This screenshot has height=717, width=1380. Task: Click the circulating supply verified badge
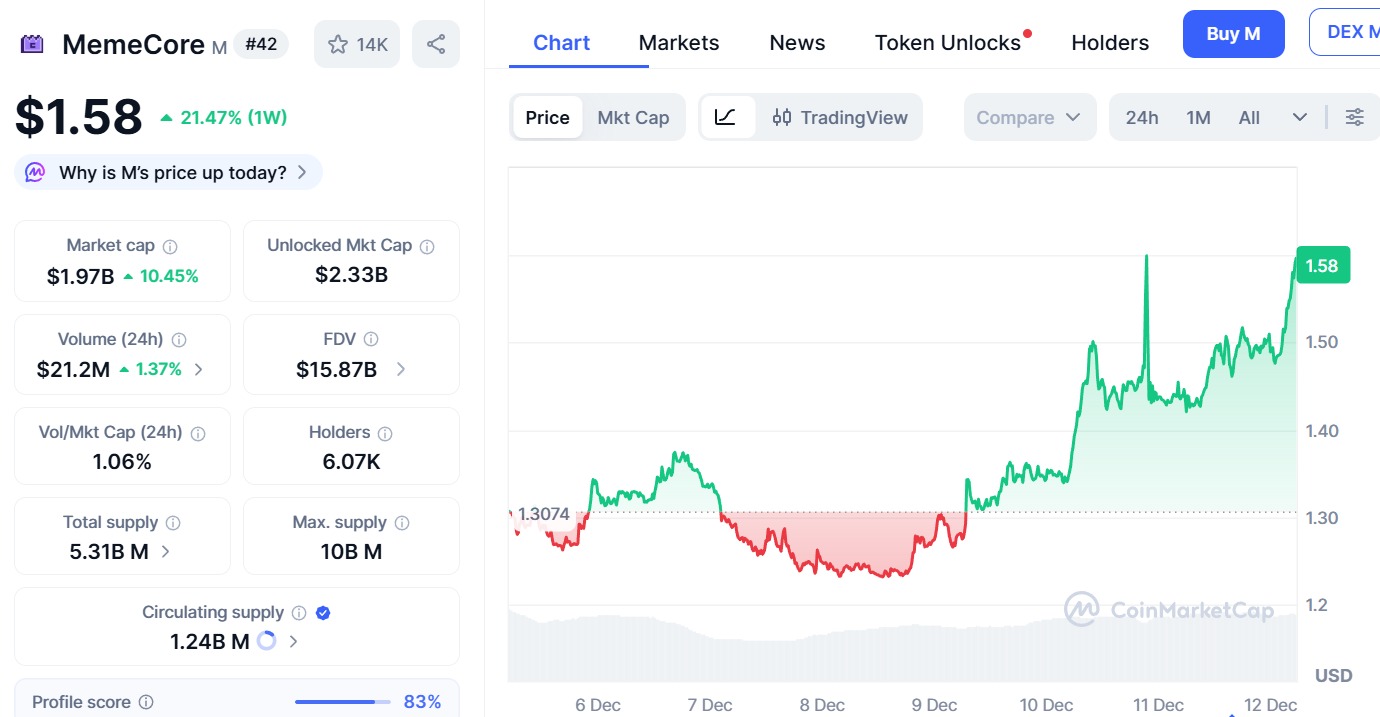click(x=323, y=613)
